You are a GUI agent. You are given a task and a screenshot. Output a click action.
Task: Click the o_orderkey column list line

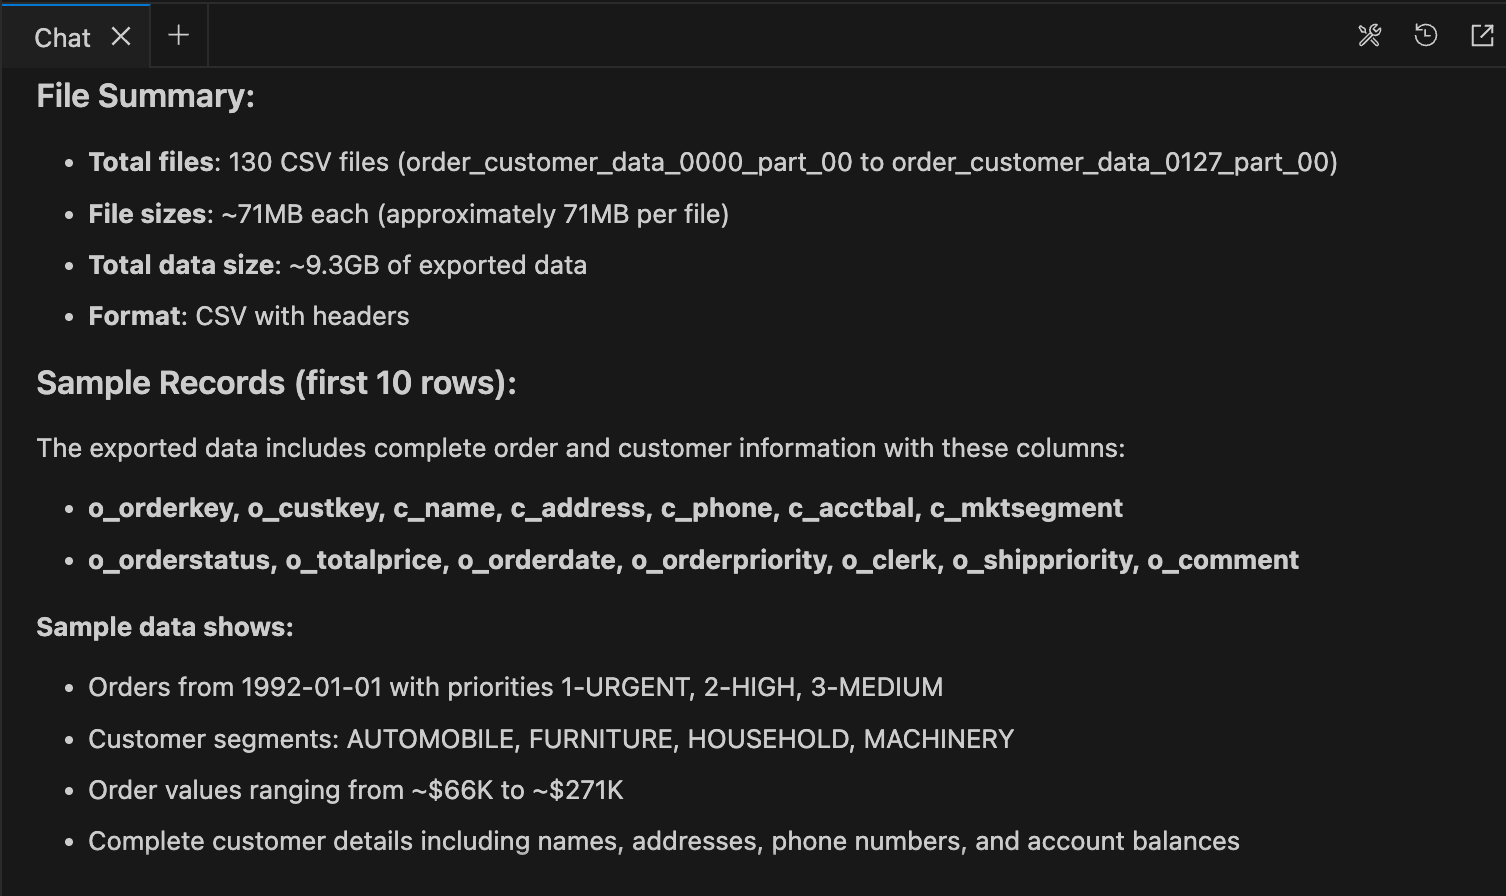604,508
